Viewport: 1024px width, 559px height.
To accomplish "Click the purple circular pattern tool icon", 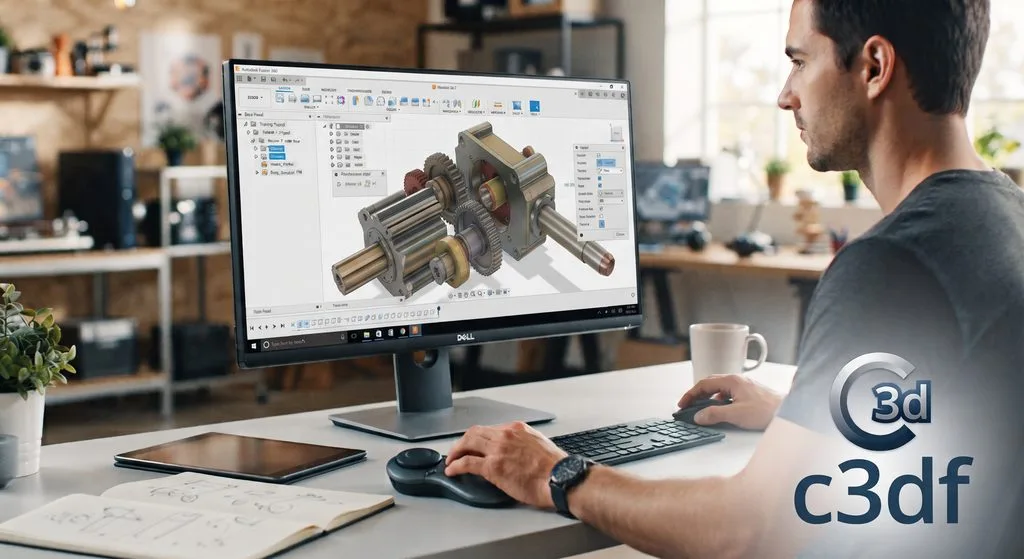I will 341,100.
